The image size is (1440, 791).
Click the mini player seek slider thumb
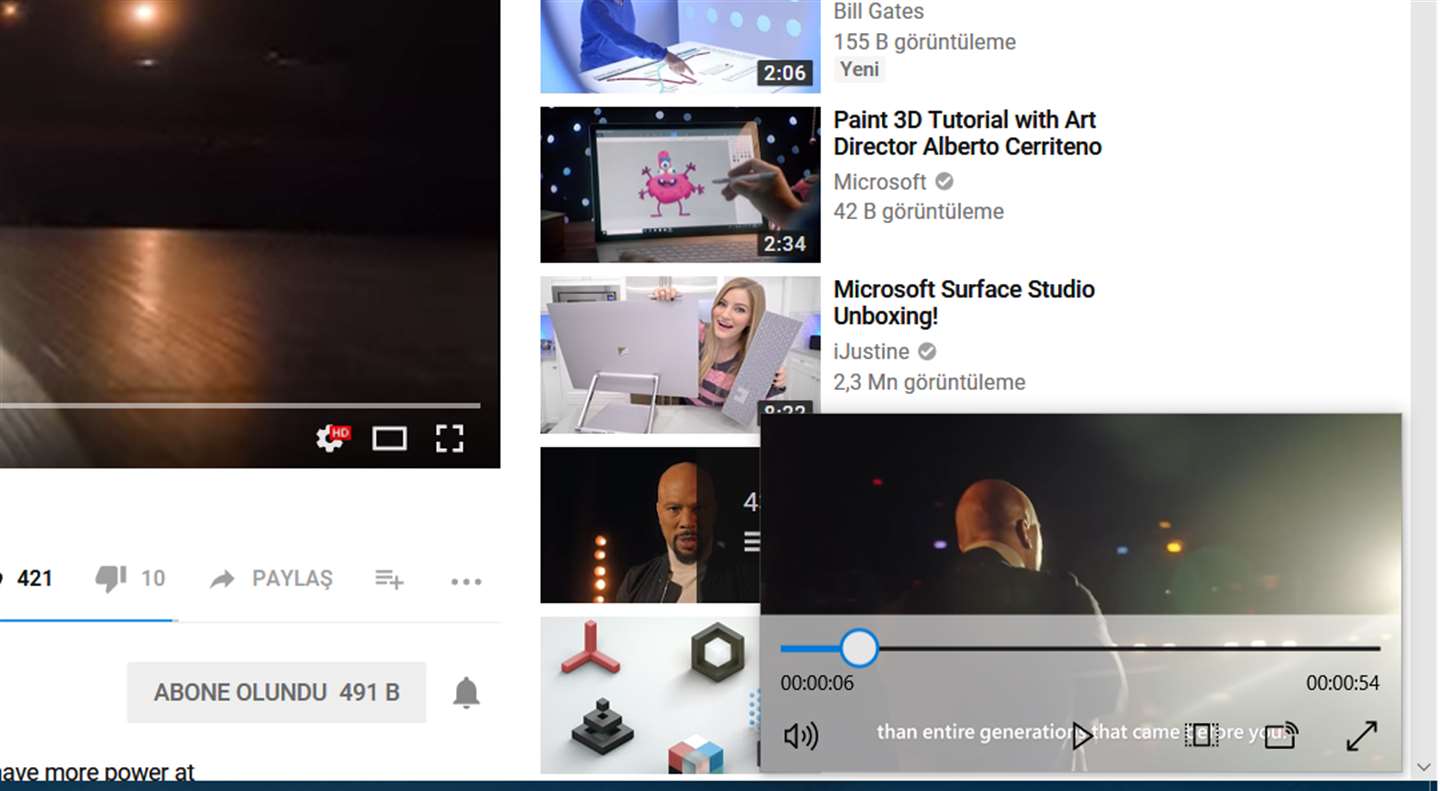[x=858, y=648]
